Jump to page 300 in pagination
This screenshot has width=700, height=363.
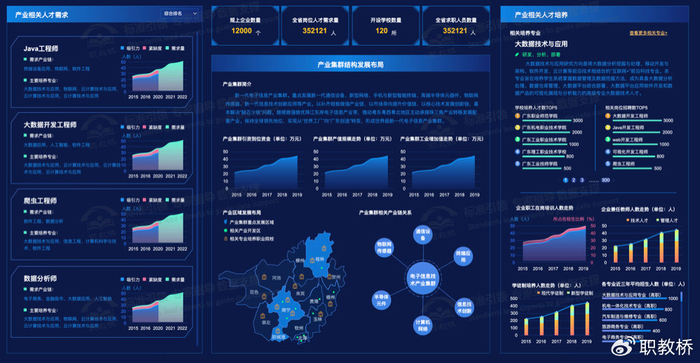pos(605,180)
